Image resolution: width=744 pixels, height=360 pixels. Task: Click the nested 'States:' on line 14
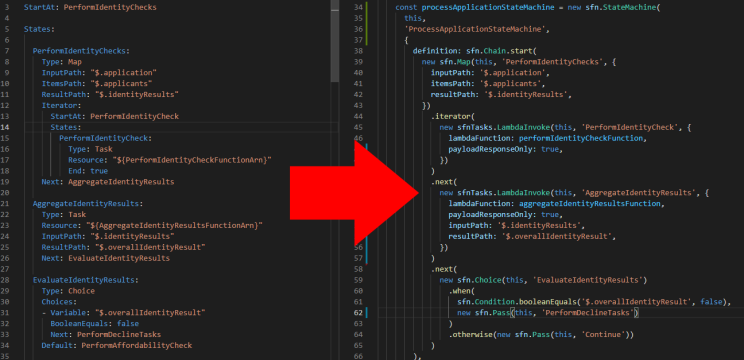click(65, 128)
